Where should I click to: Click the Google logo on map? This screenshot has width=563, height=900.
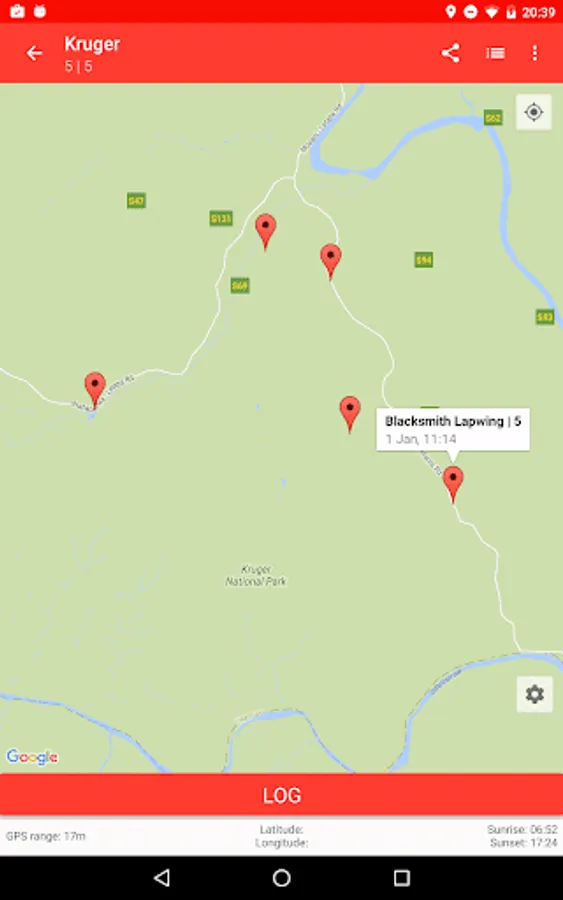32,757
